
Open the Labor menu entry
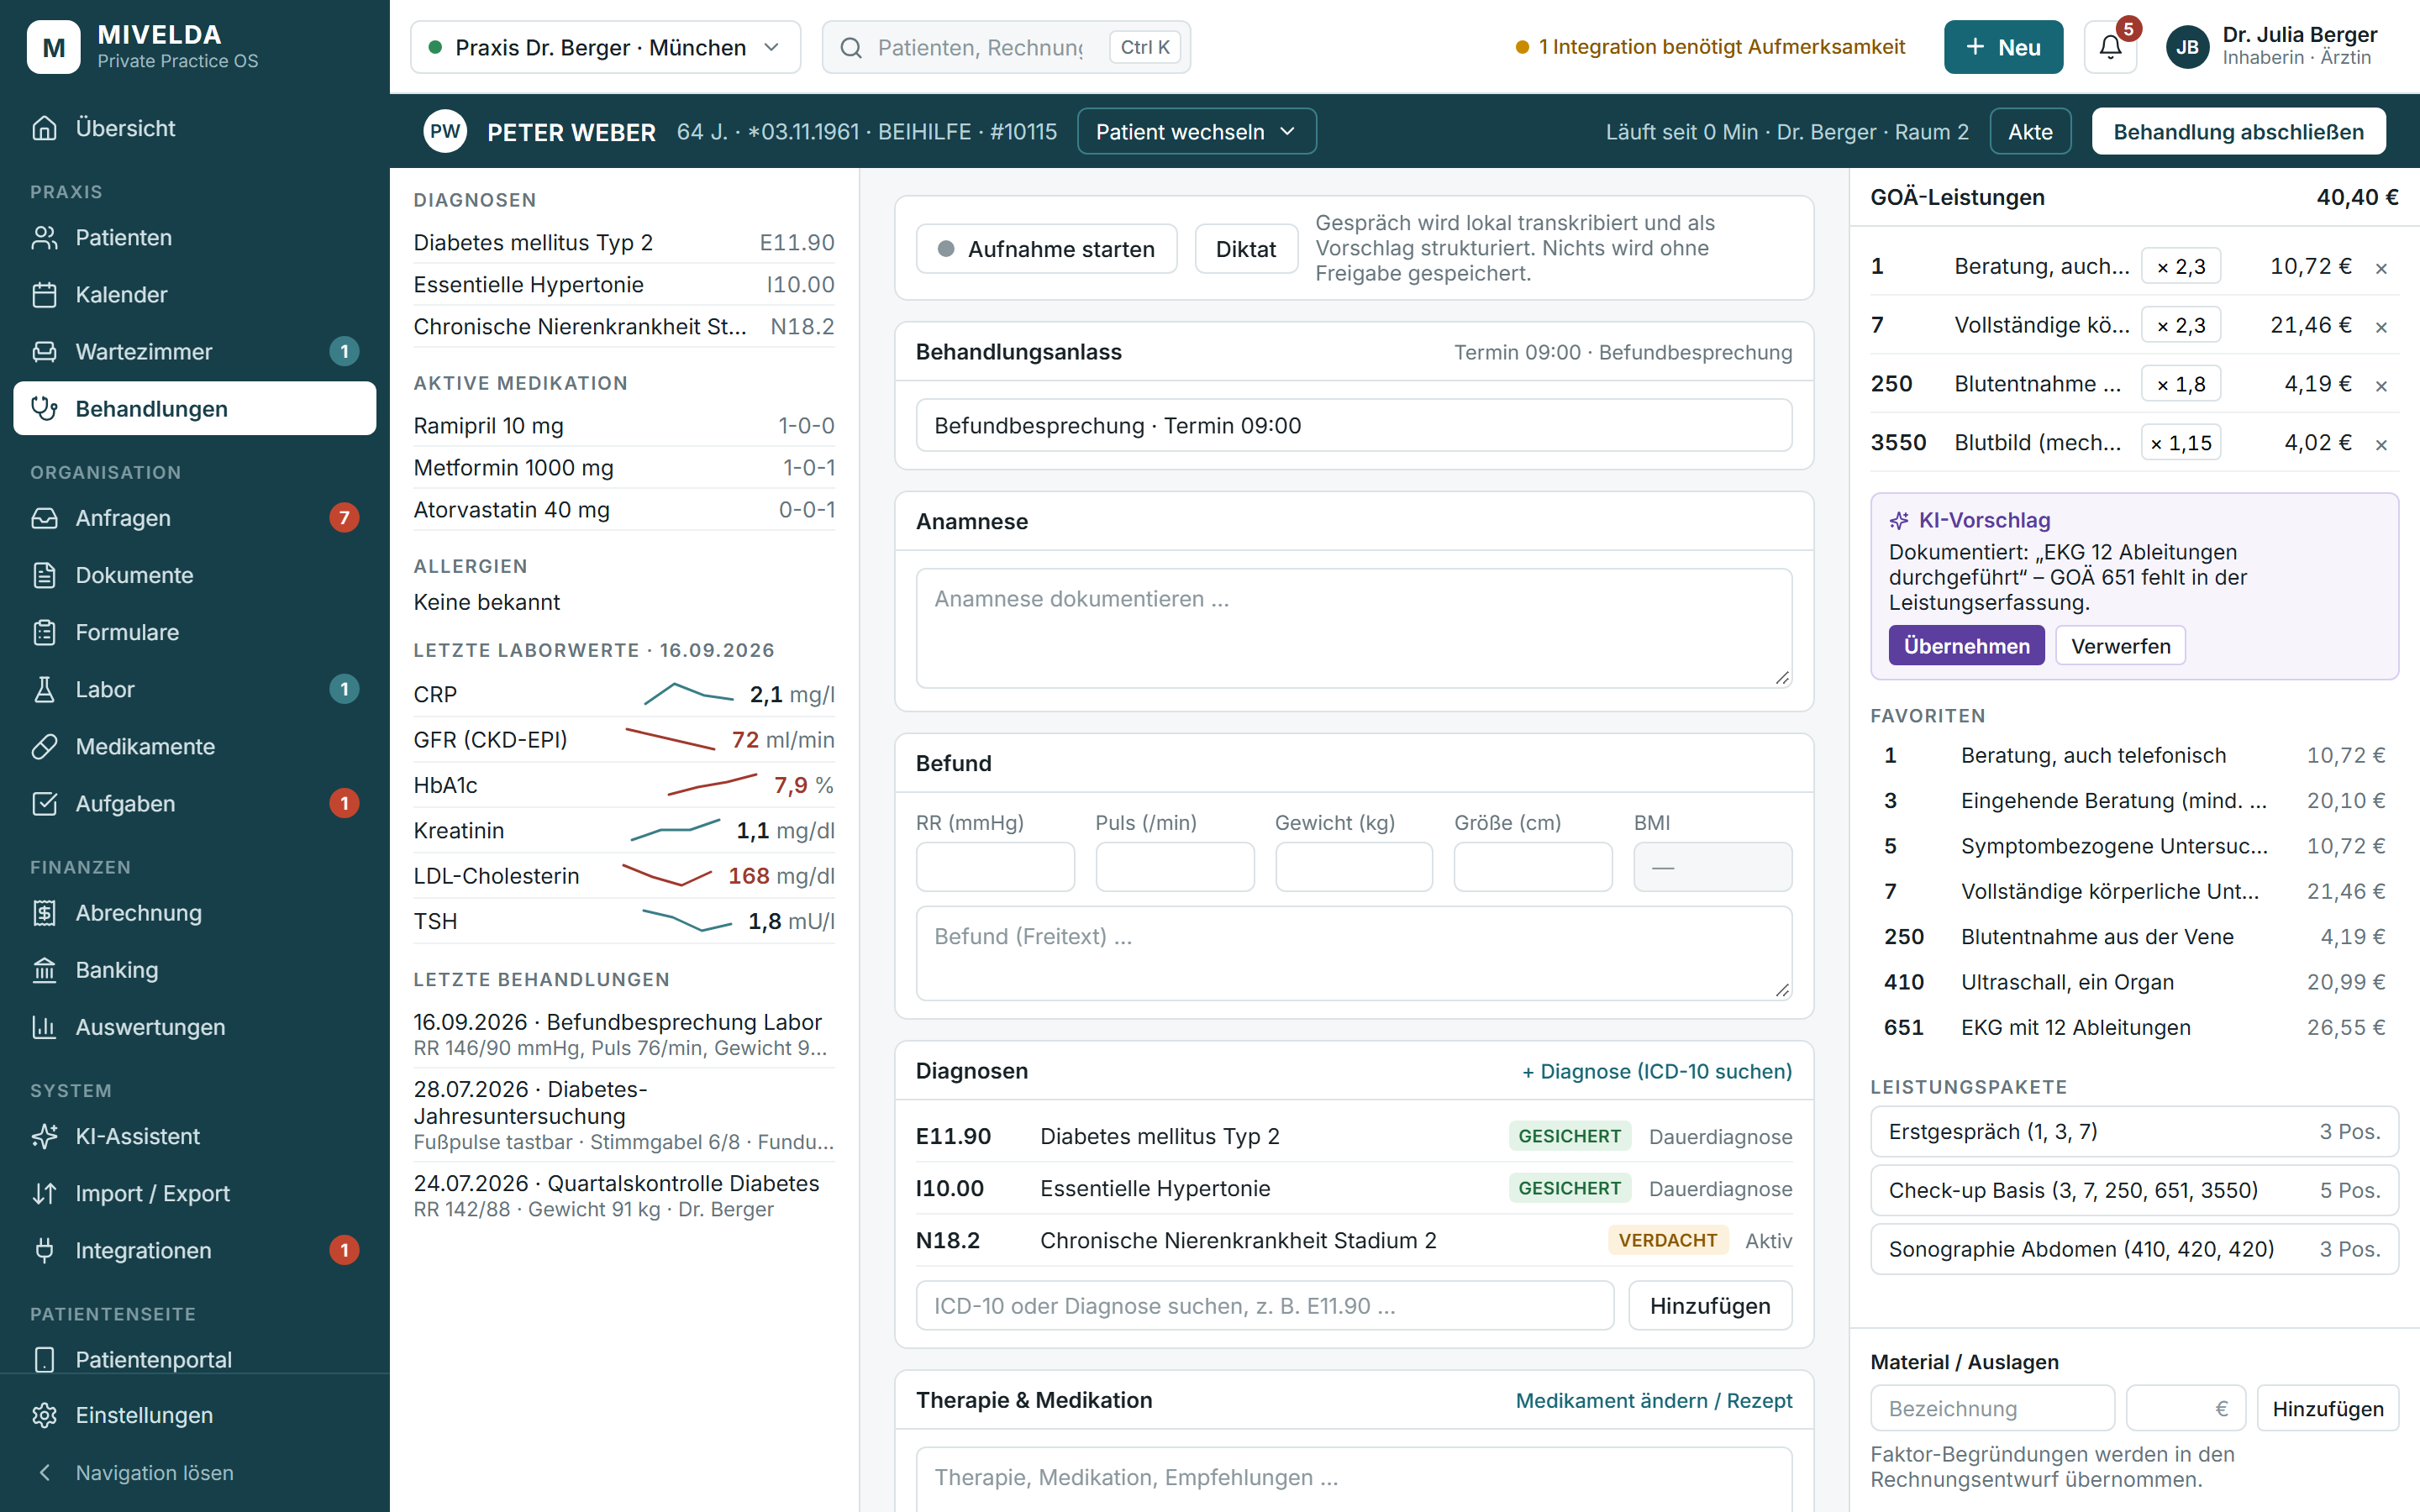pyautogui.click(x=194, y=689)
